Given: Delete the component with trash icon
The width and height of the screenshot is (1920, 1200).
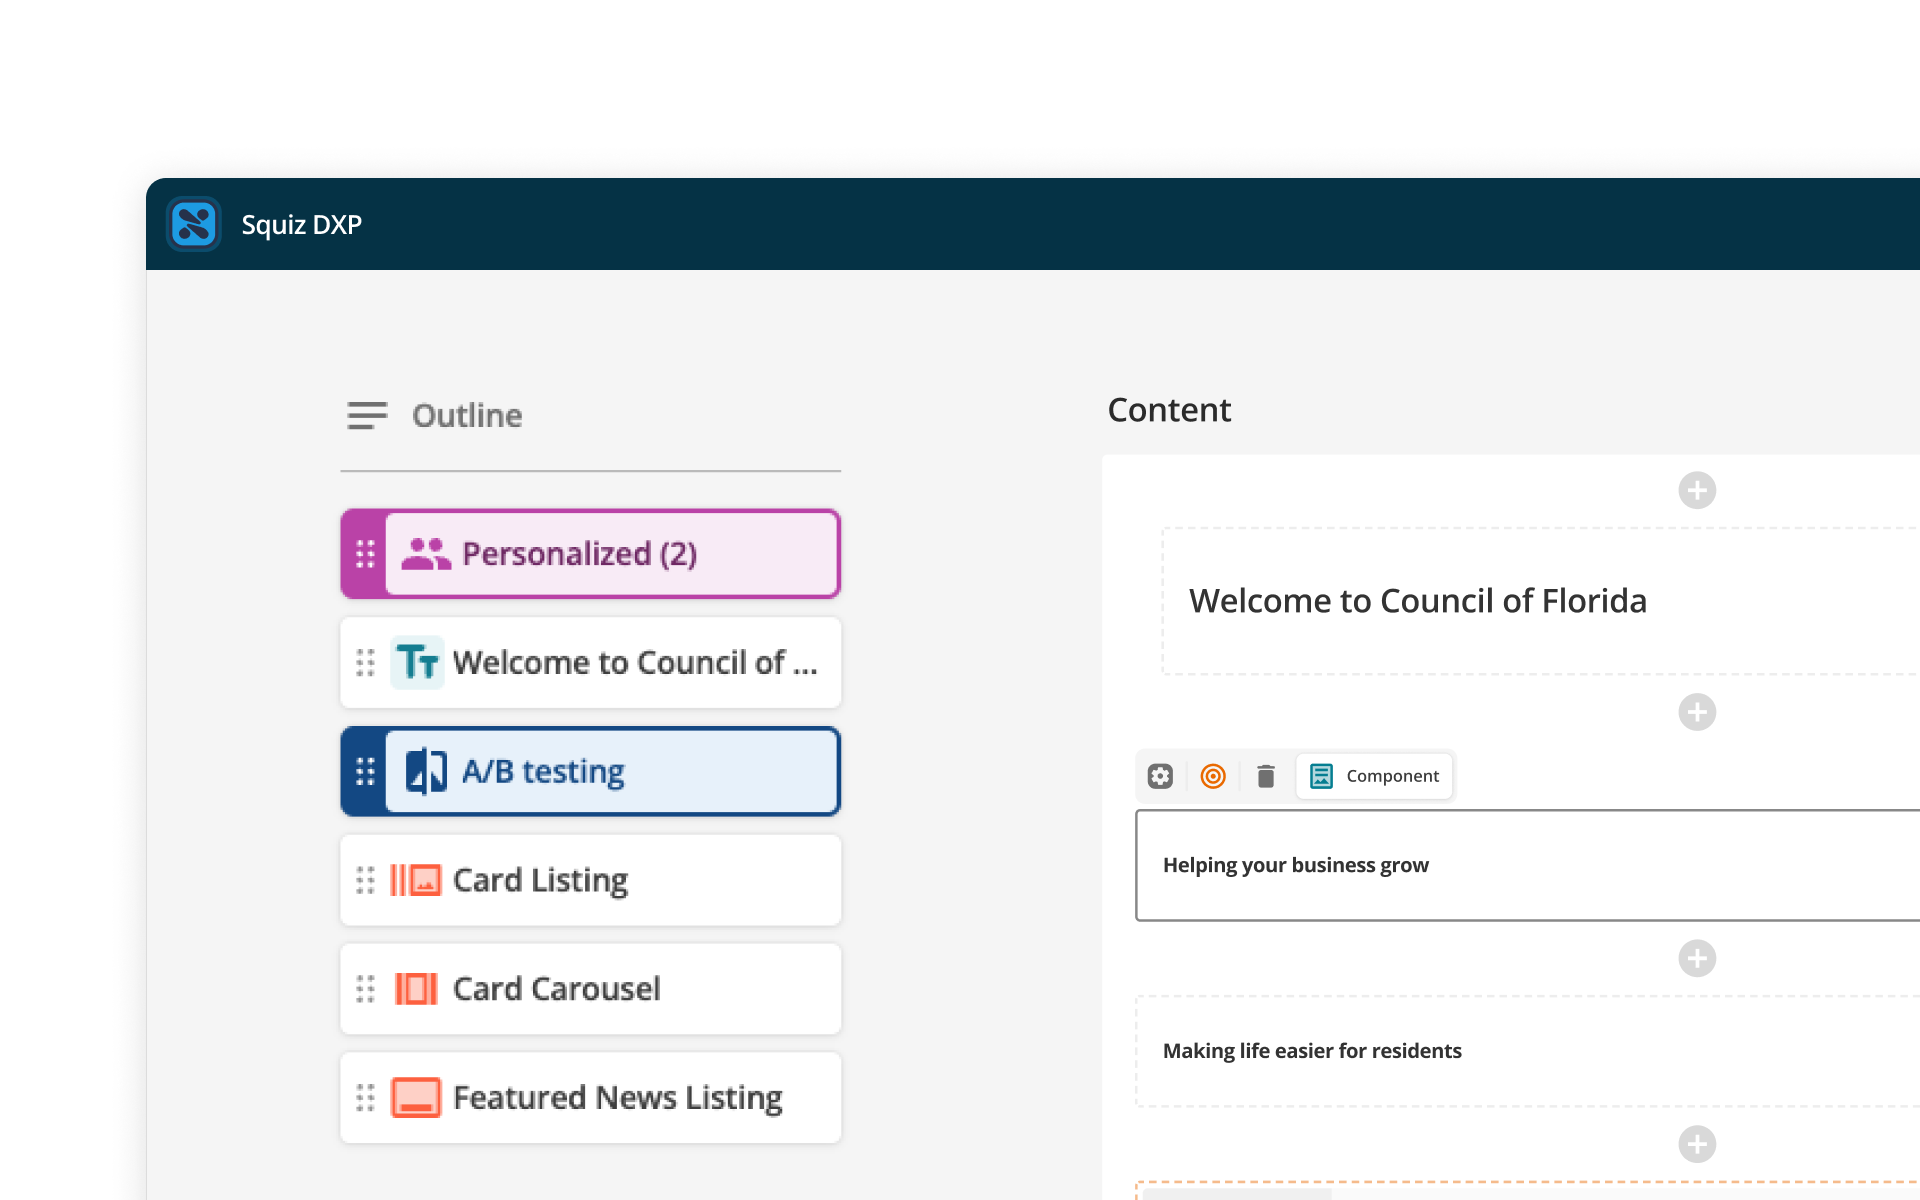Looking at the screenshot, I should click(x=1266, y=776).
